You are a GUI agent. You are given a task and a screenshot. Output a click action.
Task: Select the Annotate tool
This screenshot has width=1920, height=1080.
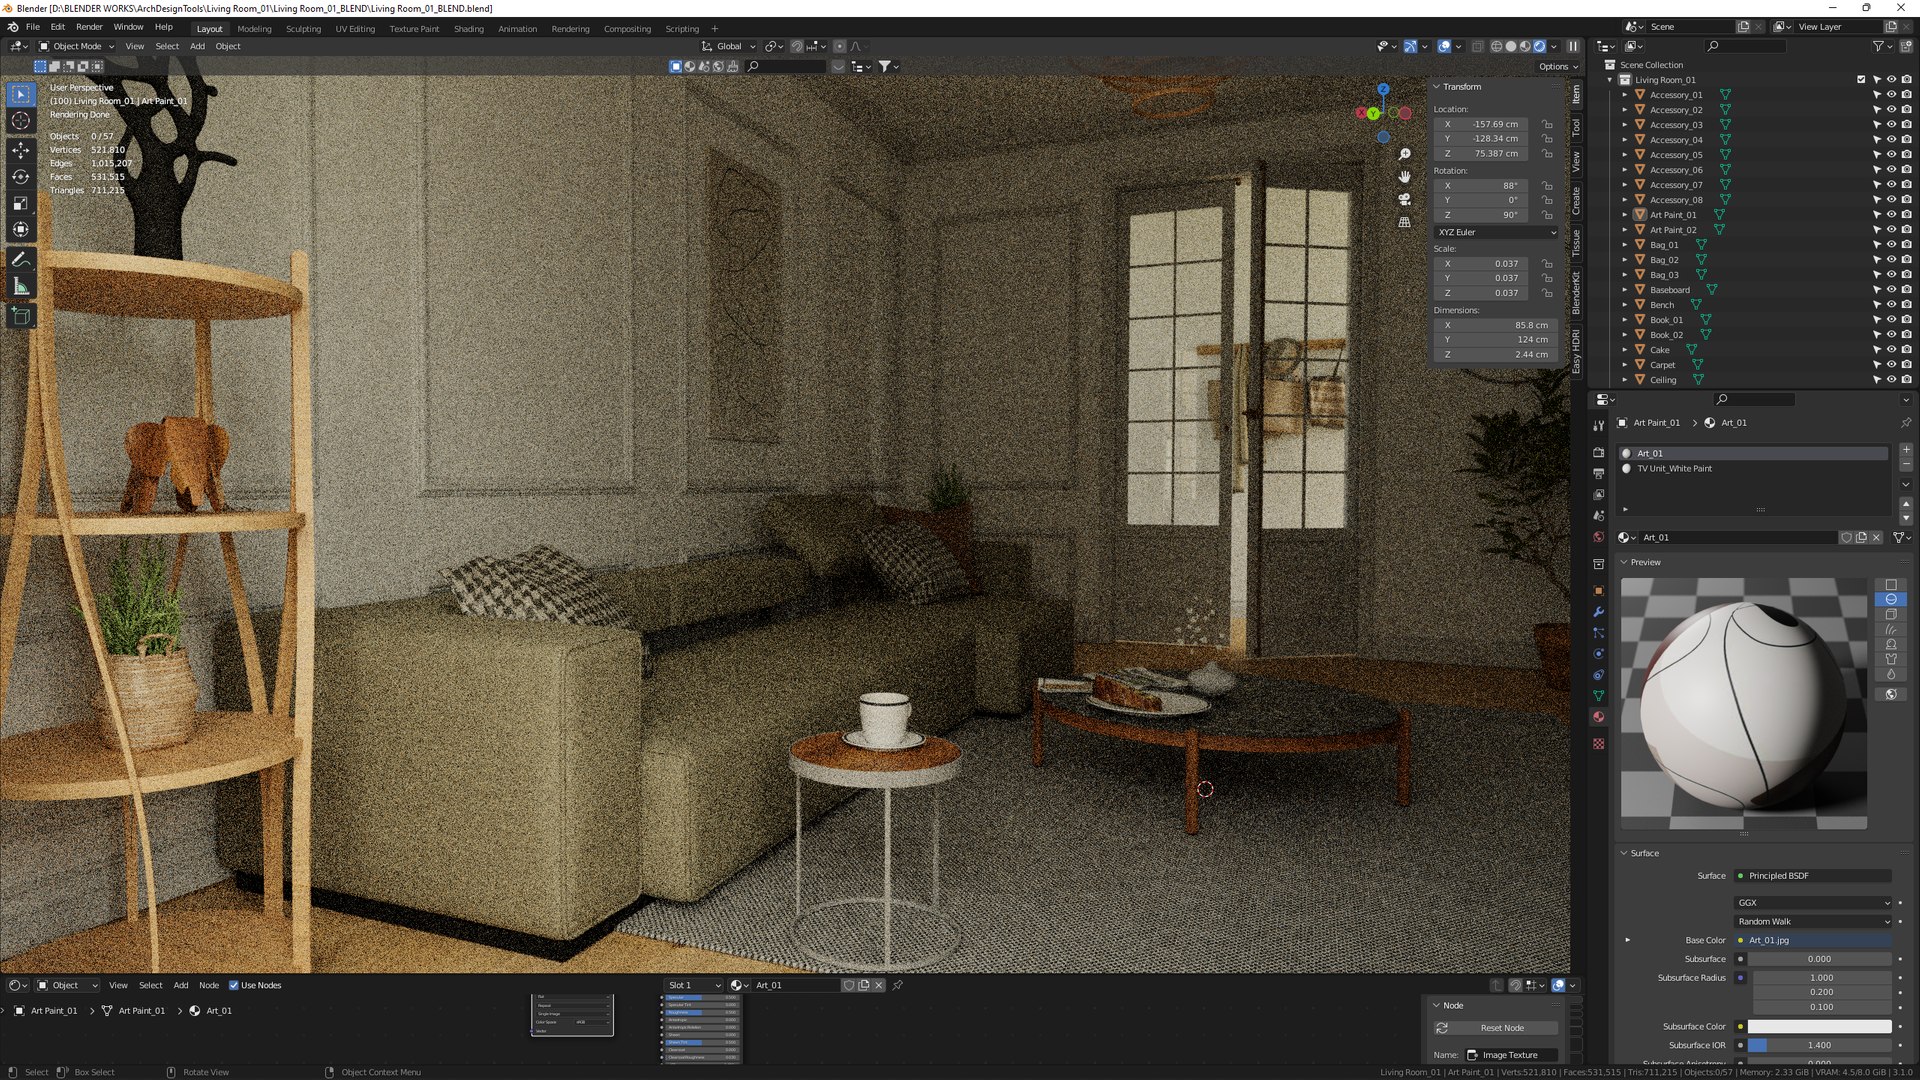coord(20,260)
